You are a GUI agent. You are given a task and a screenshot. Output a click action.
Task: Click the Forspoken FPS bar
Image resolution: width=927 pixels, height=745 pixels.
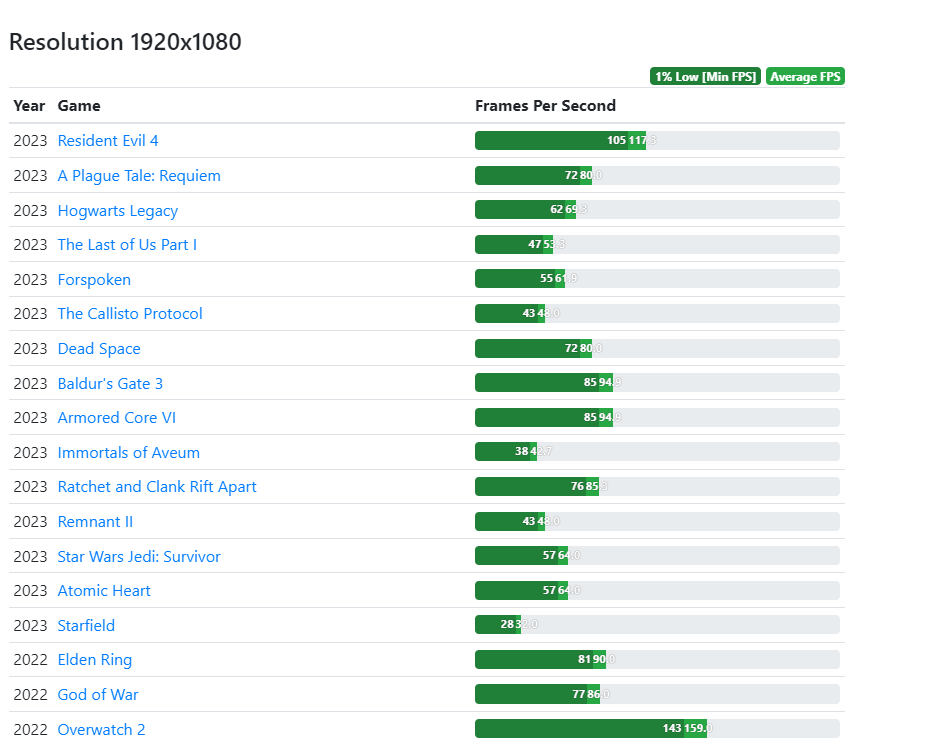pyautogui.click(x=657, y=278)
